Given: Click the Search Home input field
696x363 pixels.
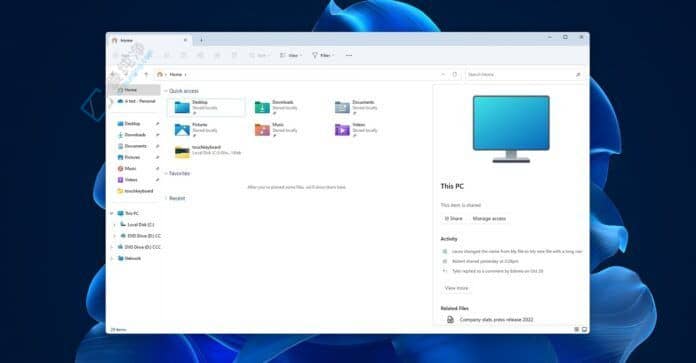Looking at the screenshot, I should click(524, 75).
